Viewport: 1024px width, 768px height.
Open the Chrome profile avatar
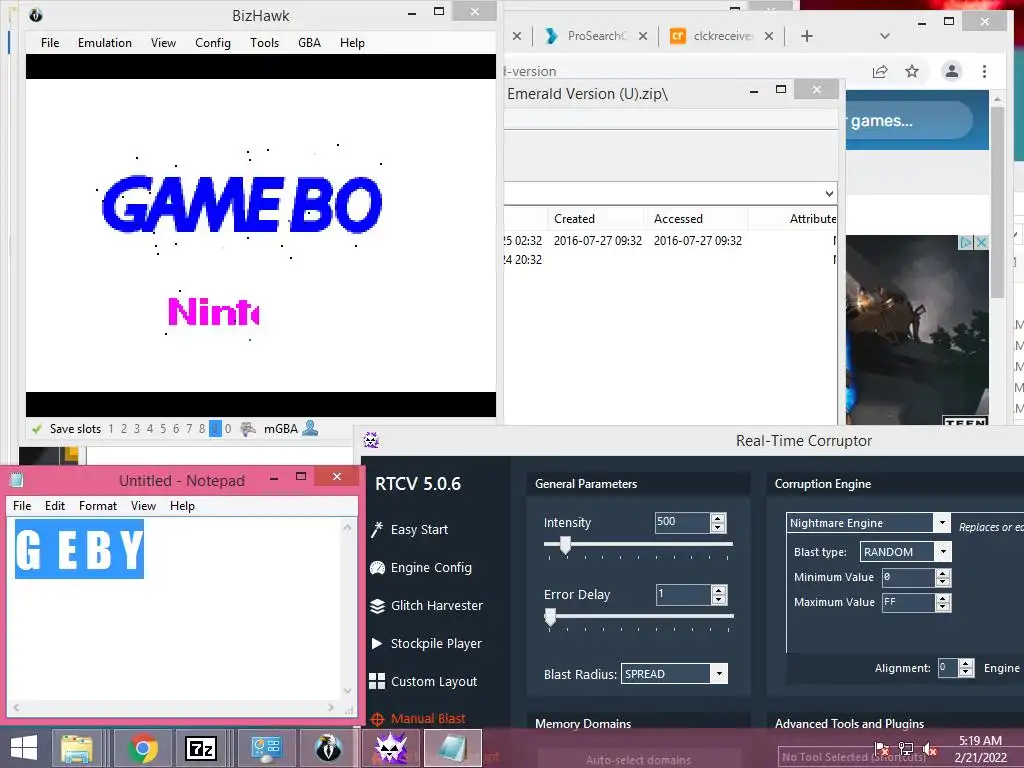tap(952, 71)
